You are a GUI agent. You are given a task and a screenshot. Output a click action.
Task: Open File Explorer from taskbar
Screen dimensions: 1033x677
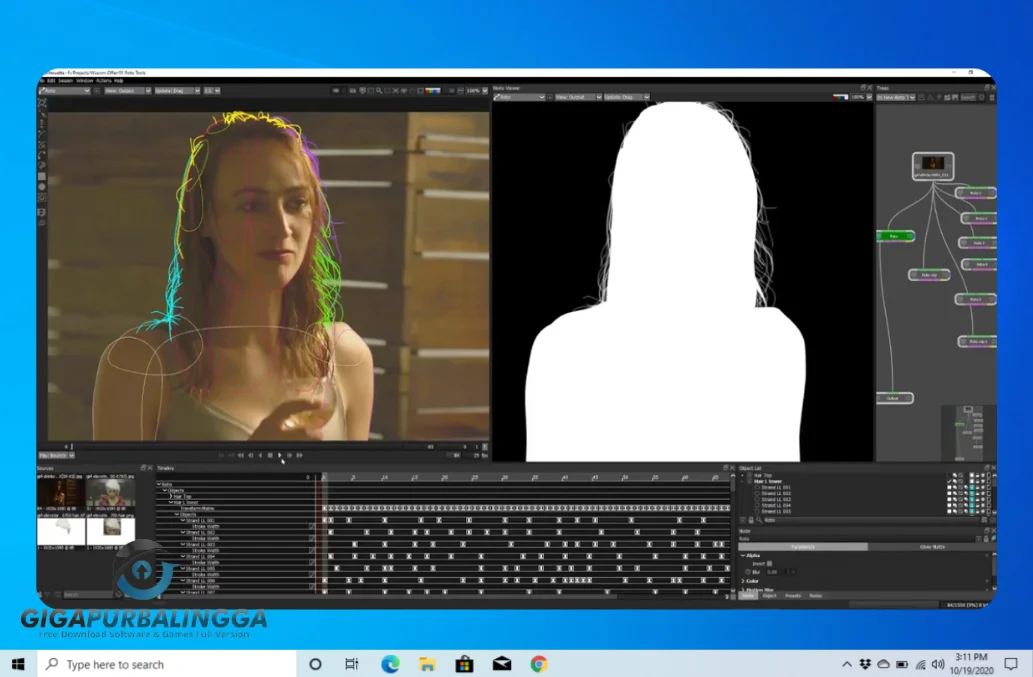pyautogui.click(x=427, y=664)
